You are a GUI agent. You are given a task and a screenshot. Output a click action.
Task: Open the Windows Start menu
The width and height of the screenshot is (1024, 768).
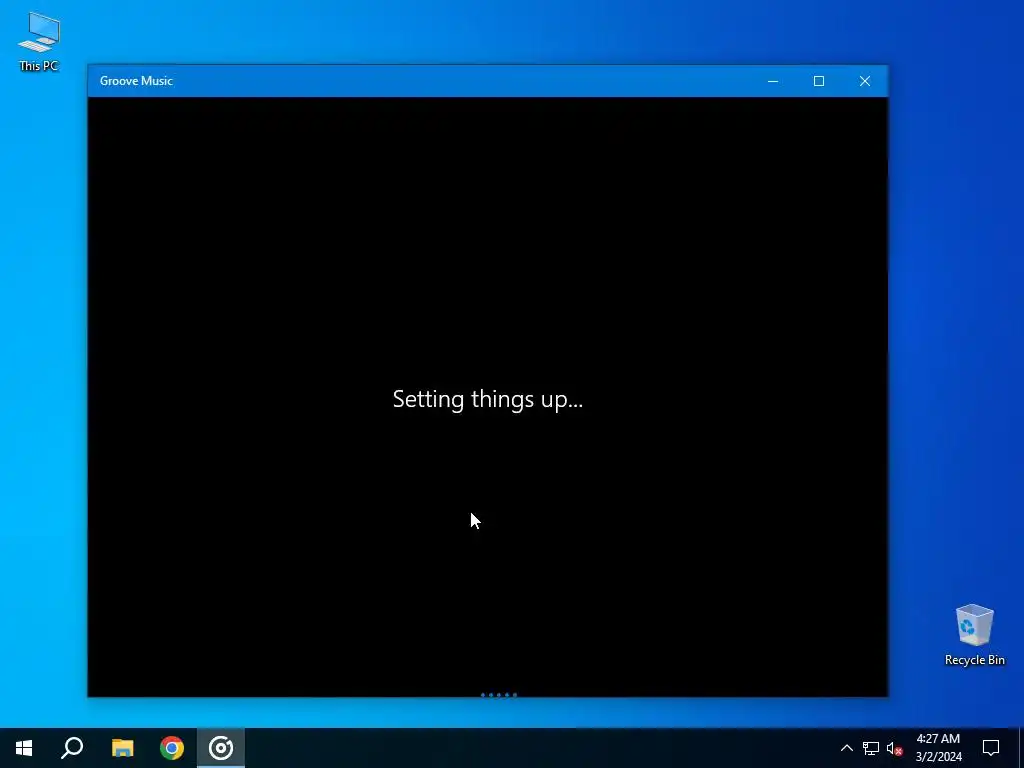pos(24,748)
